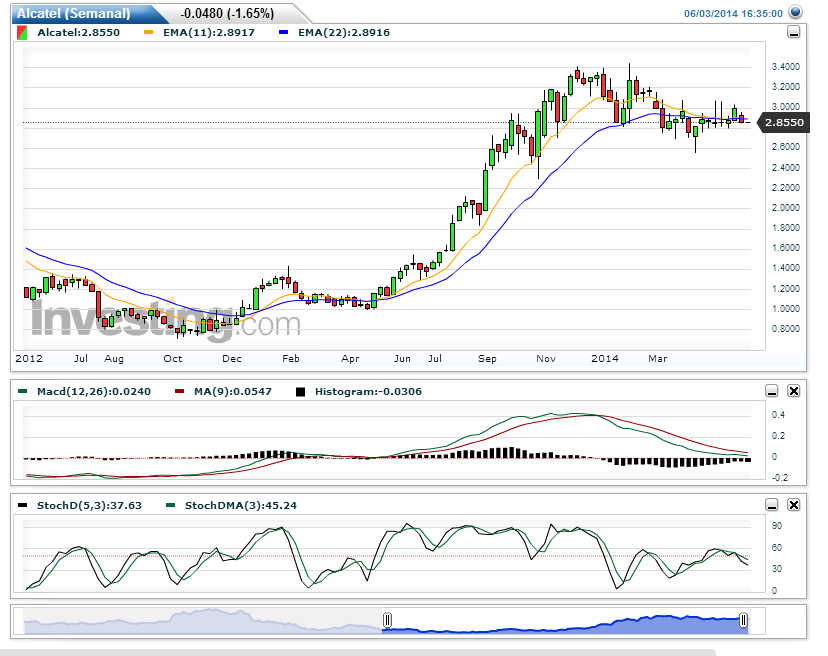Minimize the Macd indicator panel
This screenshot has height=656, width=828.
[x=771, y=391]
